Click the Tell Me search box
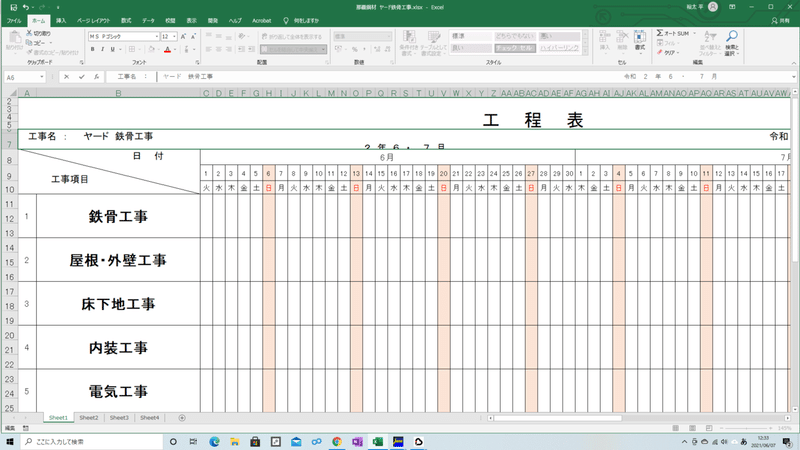Screen dimensions: 800x450 (302, 21)
